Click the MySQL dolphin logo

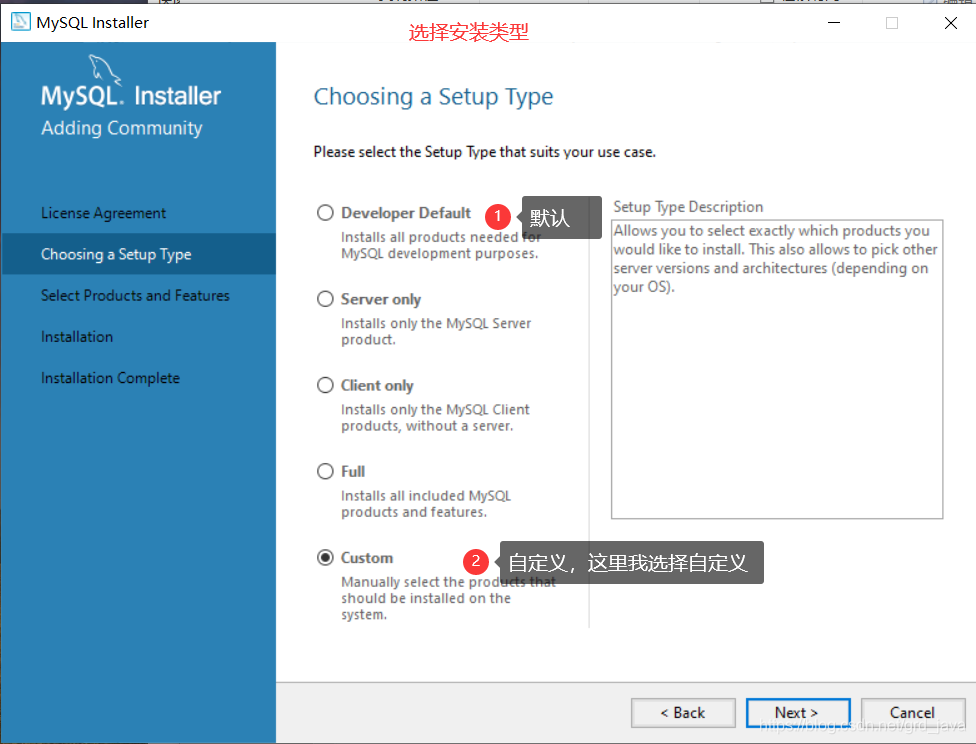[x=105, y=68]
